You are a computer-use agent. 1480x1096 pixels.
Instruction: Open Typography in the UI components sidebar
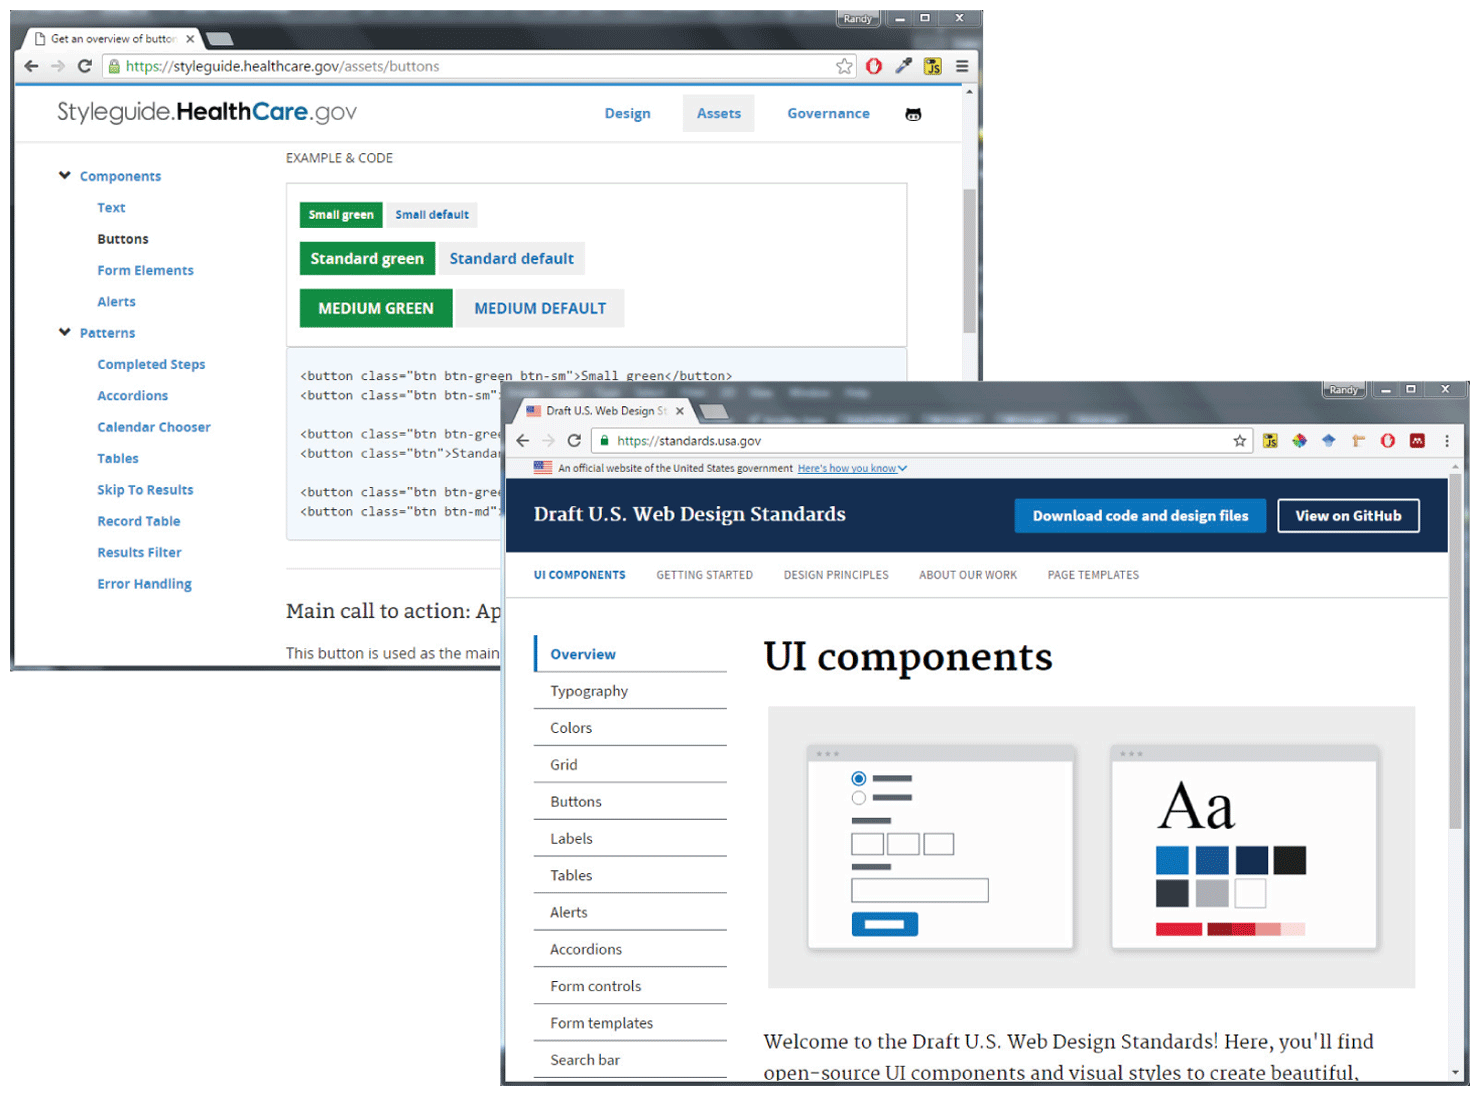589,691
